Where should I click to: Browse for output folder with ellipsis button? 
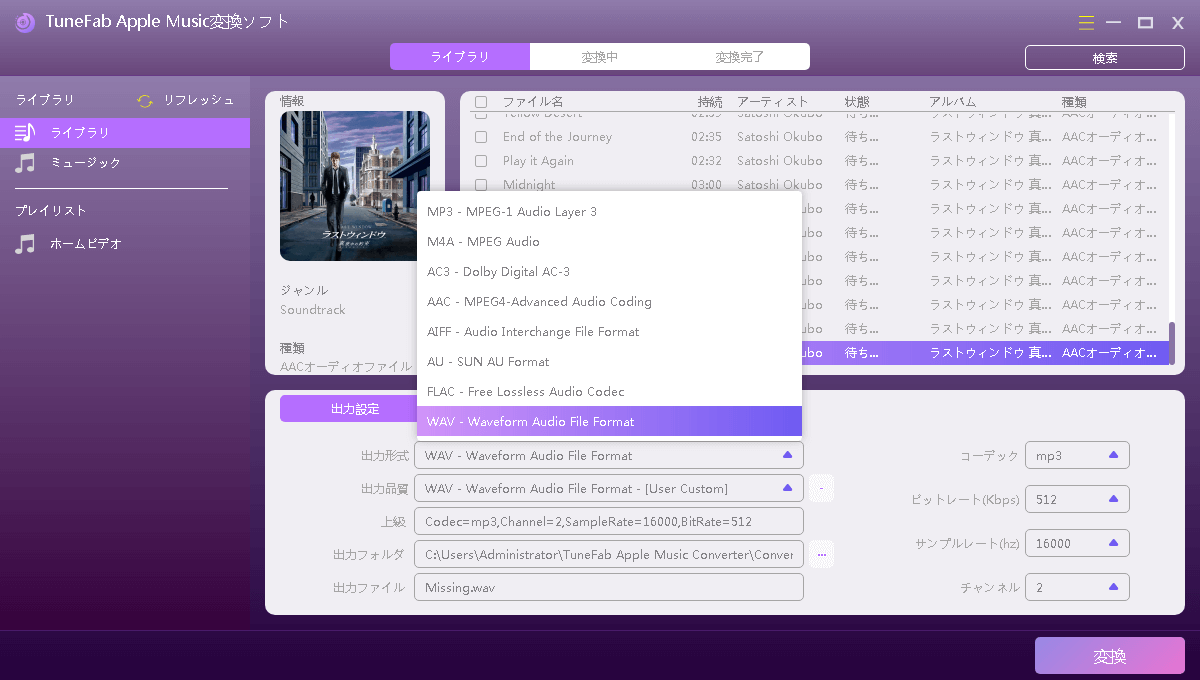(x=821, y=553)
